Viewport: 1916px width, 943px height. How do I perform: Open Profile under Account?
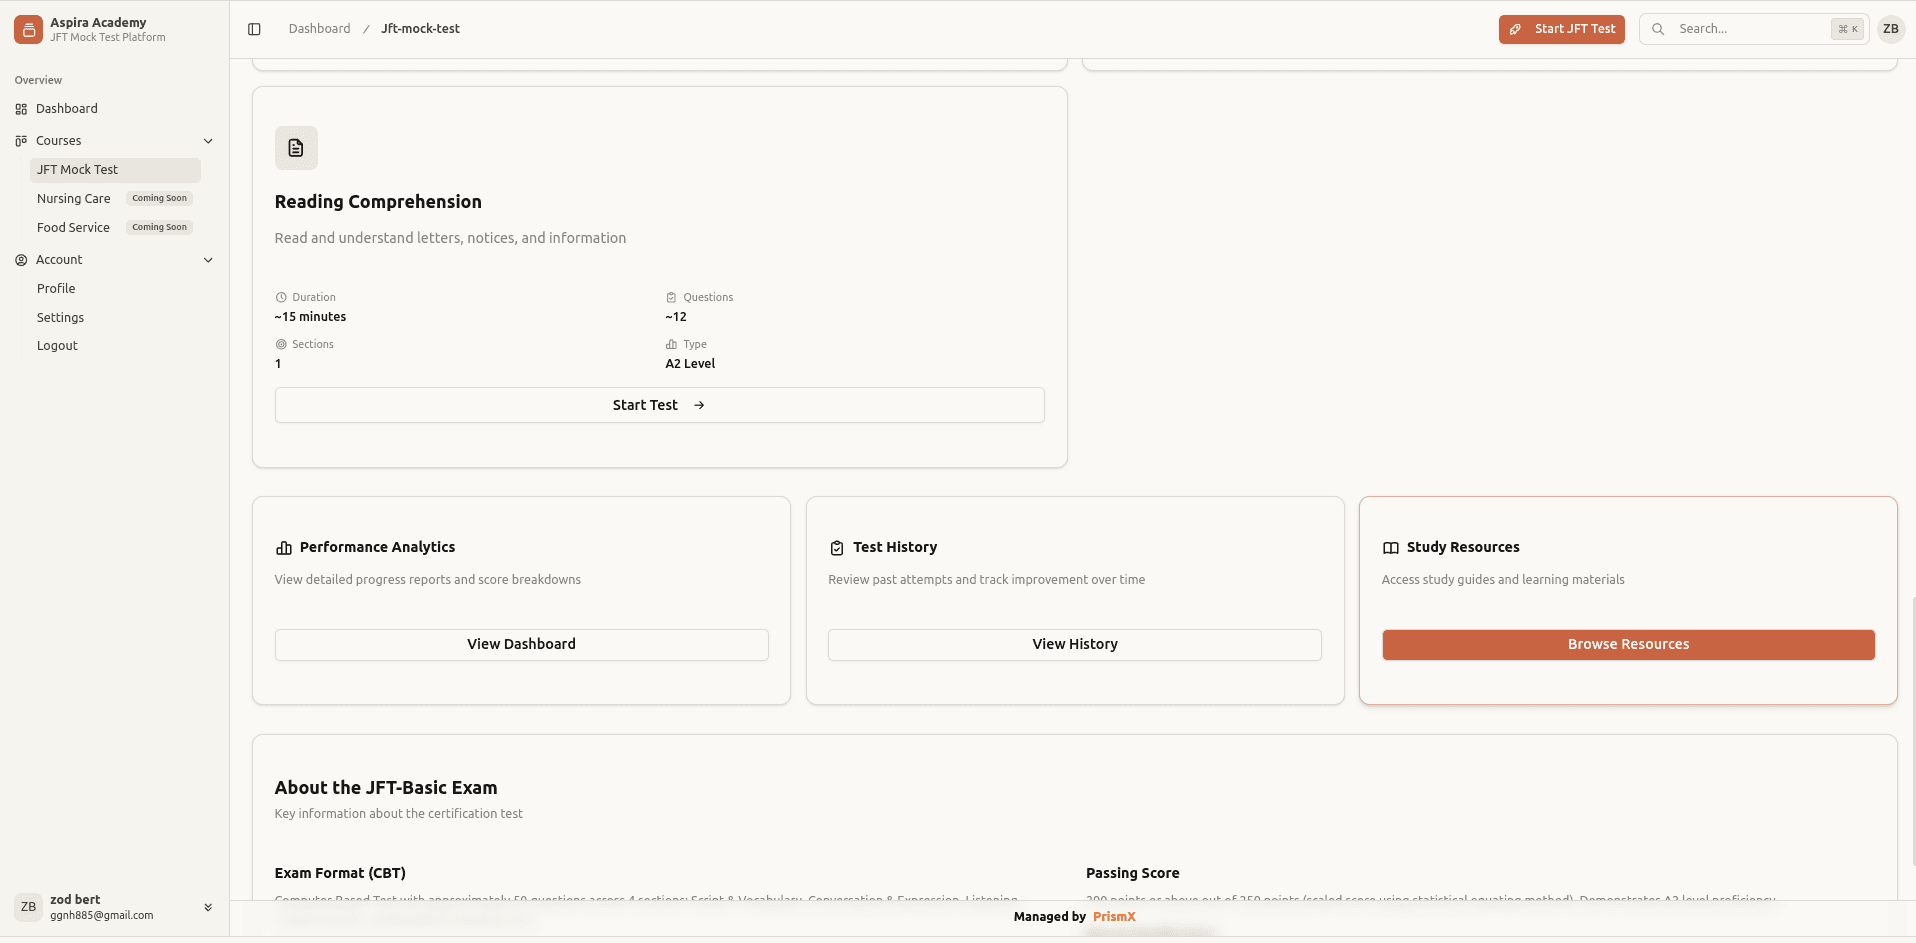(x=115, y=289)
